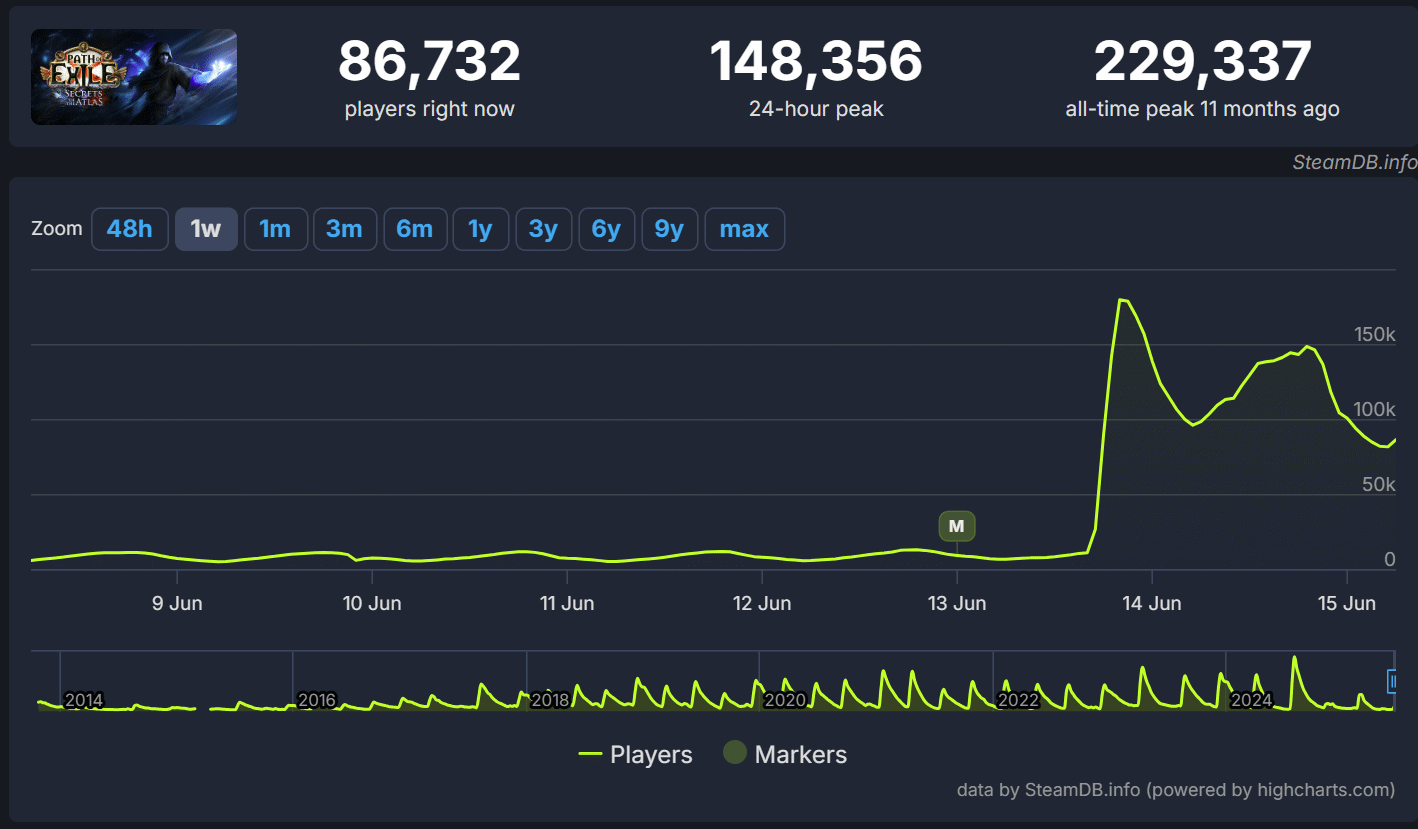Click 'data by SteamDB.info' credits text
The width and height of the screenshot is (1418, 829).
tap(1176, 790)
